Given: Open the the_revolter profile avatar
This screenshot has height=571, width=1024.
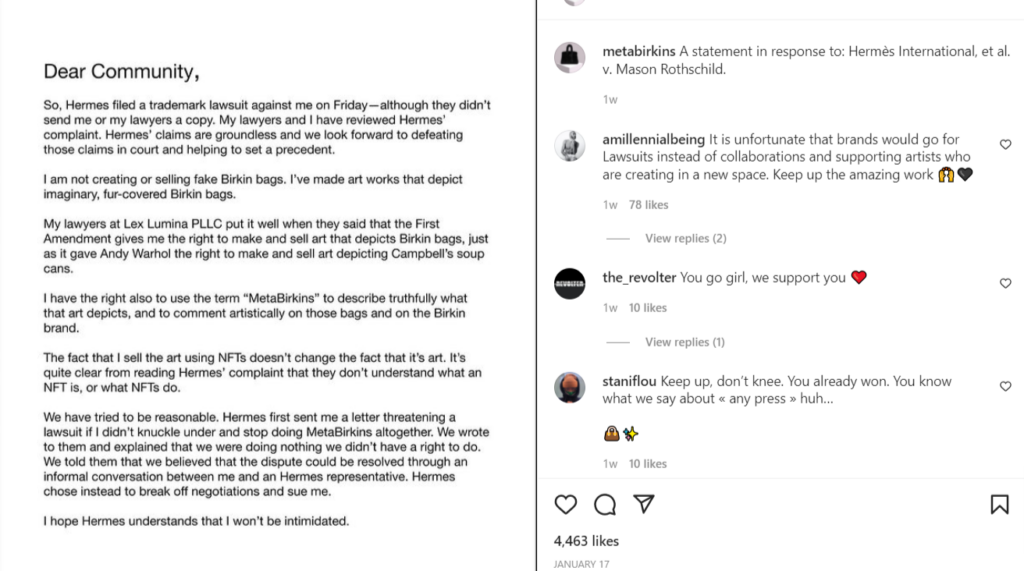Looking at the screenshot, I should 569,284.
